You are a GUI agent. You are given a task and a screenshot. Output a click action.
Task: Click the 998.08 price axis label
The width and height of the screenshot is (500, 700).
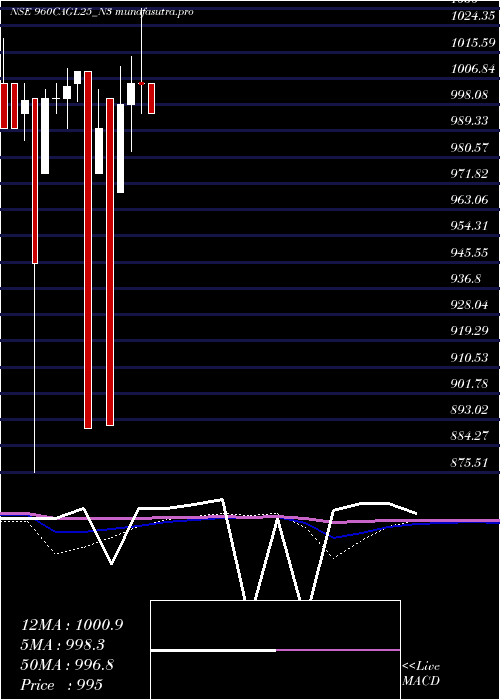pos(469,95)
